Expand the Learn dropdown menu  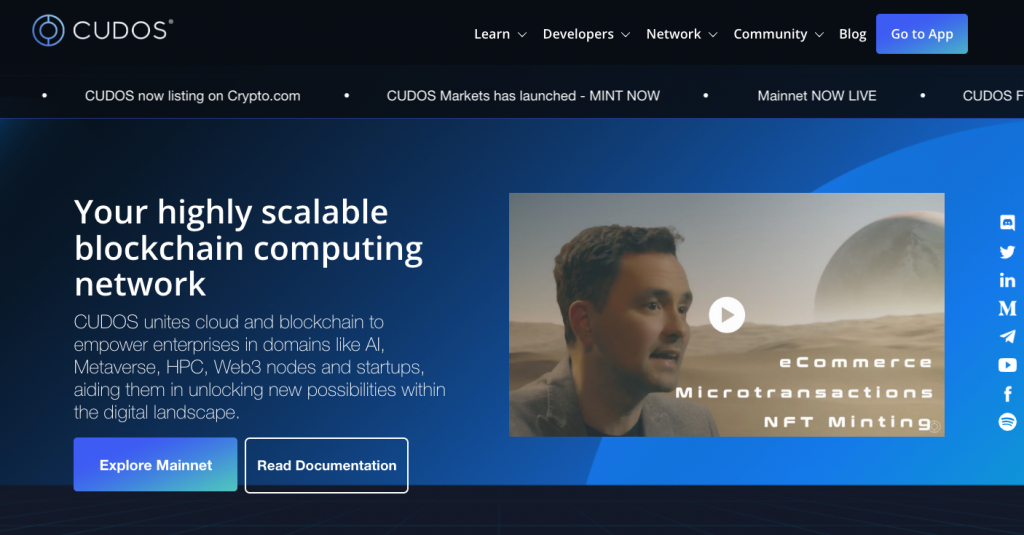(x=500, y=34)
